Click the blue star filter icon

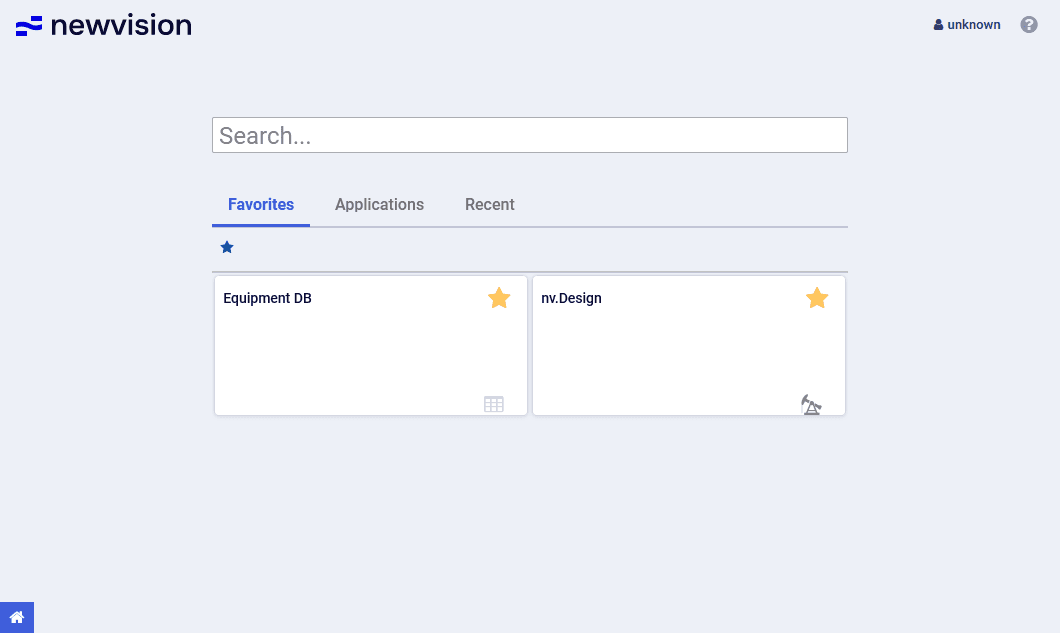pyautogui.click(x=227, y=247)
